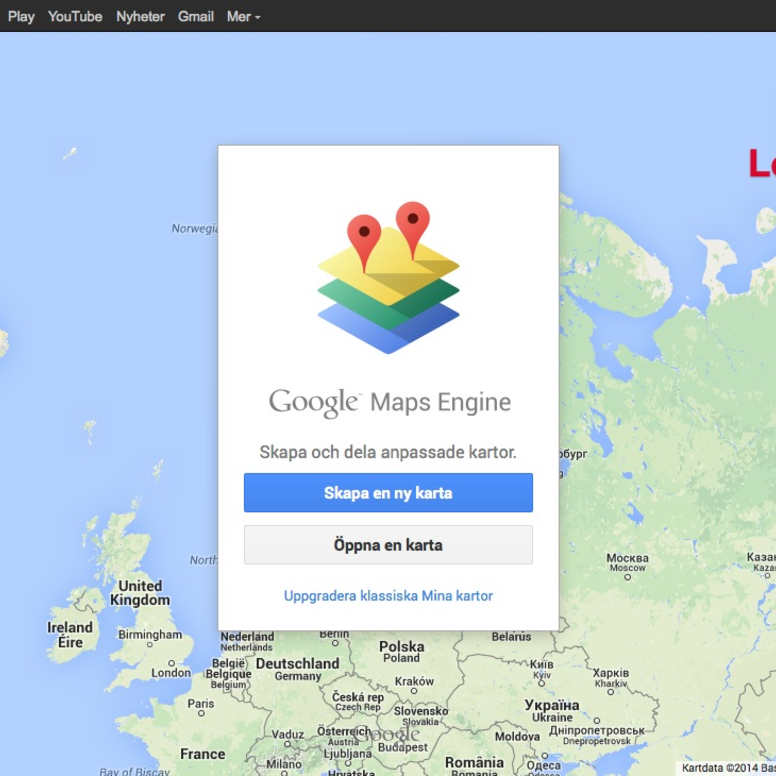776x776 pixels.
Task: Click the Google Maps Engine title text
Action: [x=389, y=402]
